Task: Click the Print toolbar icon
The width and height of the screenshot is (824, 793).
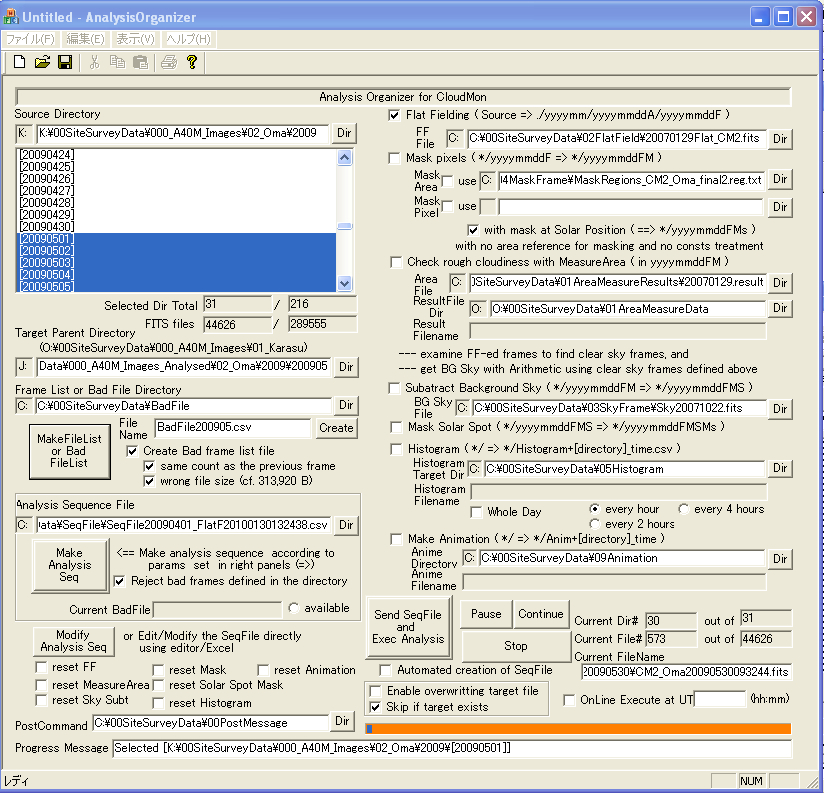Action: point(169,62)
